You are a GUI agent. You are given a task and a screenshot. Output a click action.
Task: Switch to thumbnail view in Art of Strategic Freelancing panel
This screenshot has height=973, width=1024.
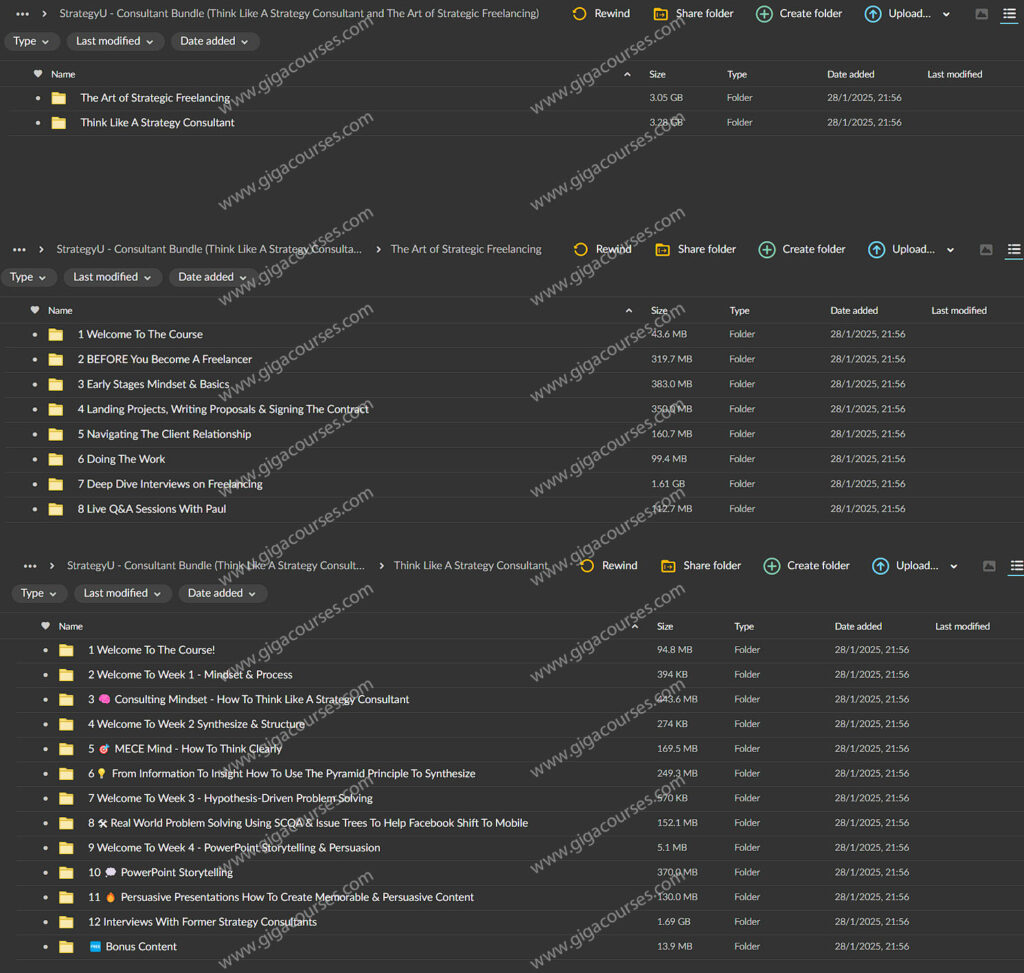(986, 249)
